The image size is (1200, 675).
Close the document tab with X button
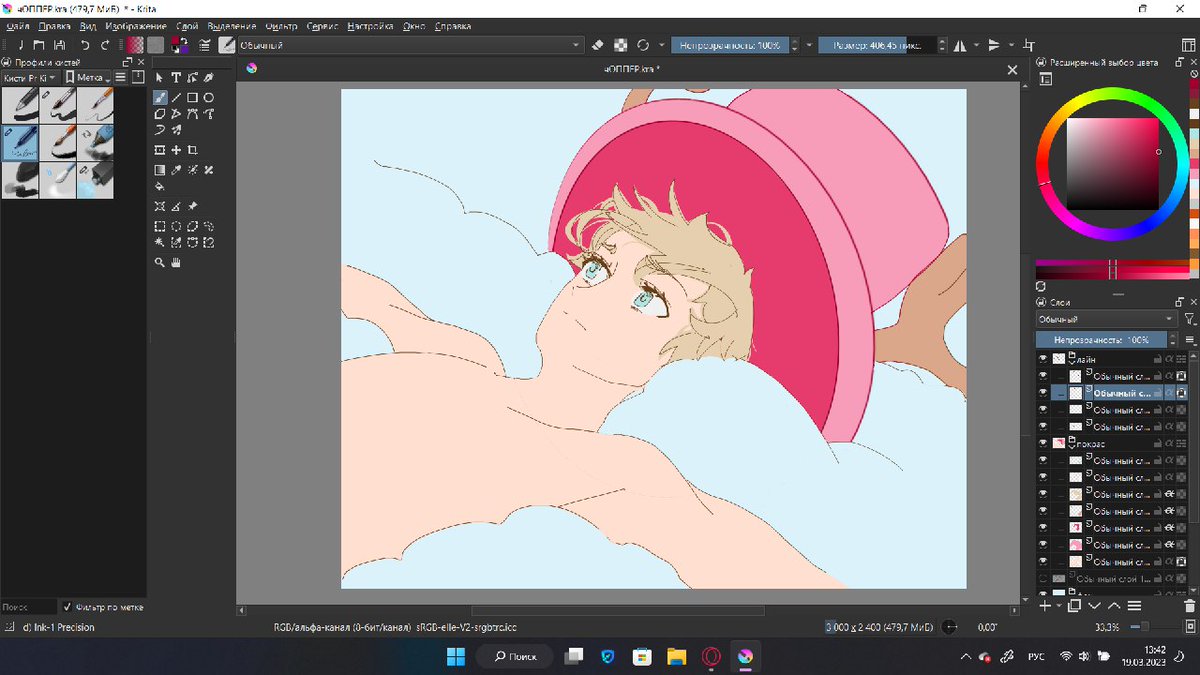coord(1012,69)
